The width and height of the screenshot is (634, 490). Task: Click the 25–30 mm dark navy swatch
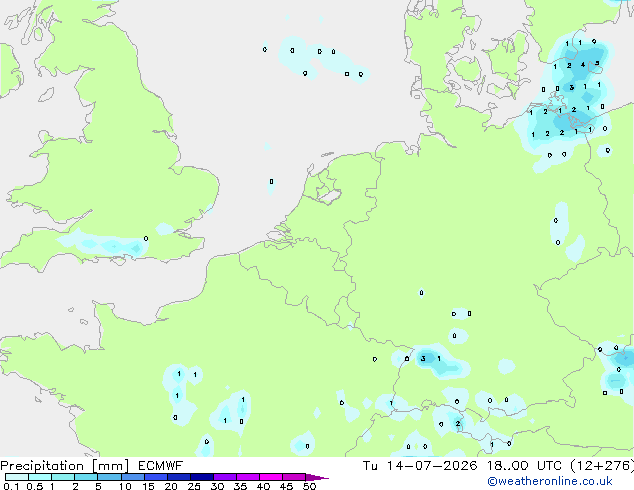pyautogui.click(x=201, y=477)
